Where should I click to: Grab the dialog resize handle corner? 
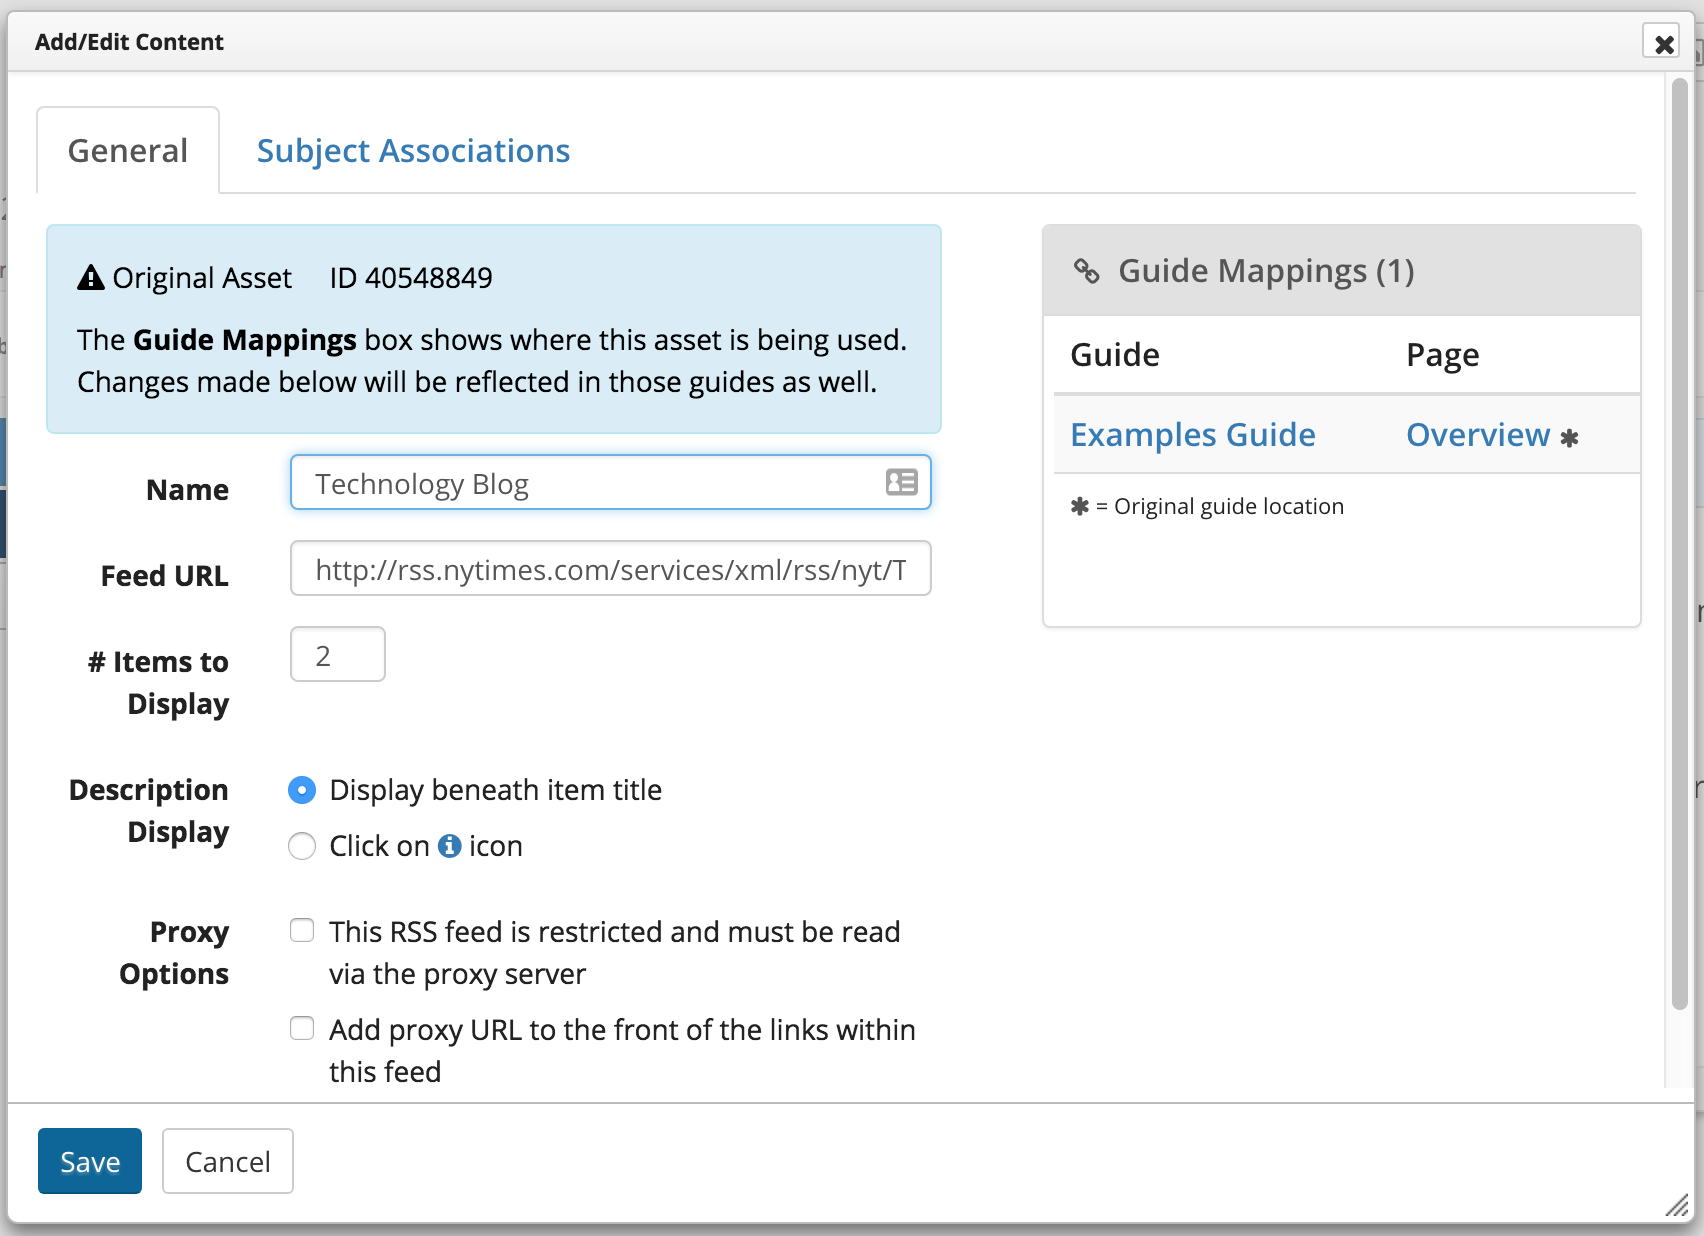(1676, 1206)
